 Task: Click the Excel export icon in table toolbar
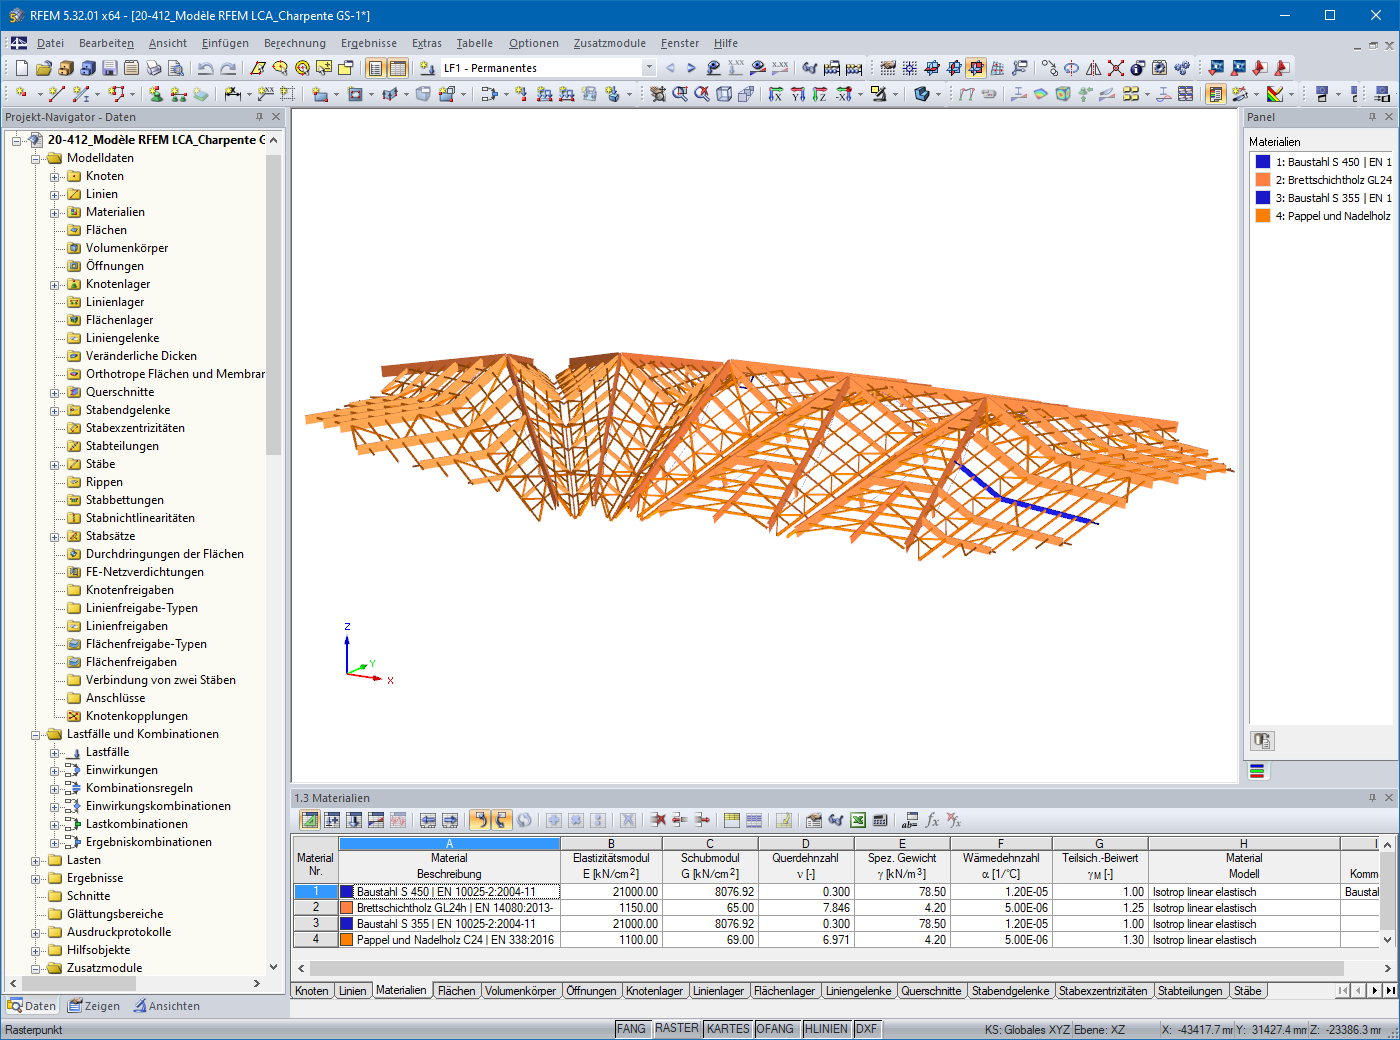[858, 820]
